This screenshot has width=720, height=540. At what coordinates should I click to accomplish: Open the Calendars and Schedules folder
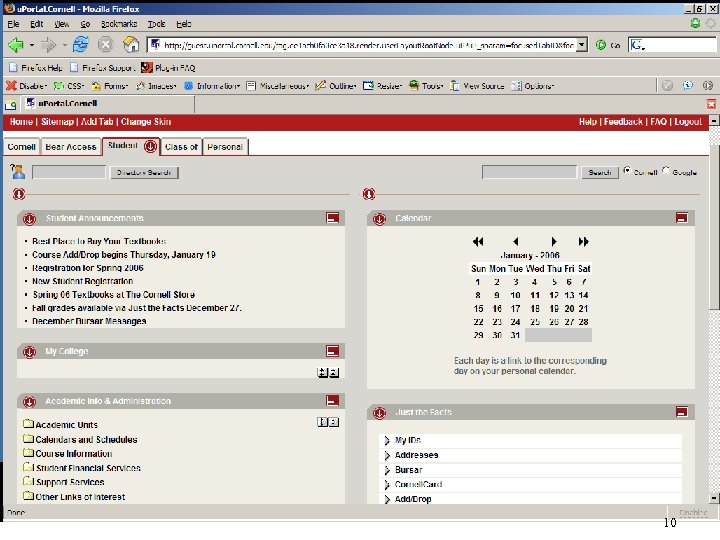tap(80, 439)
